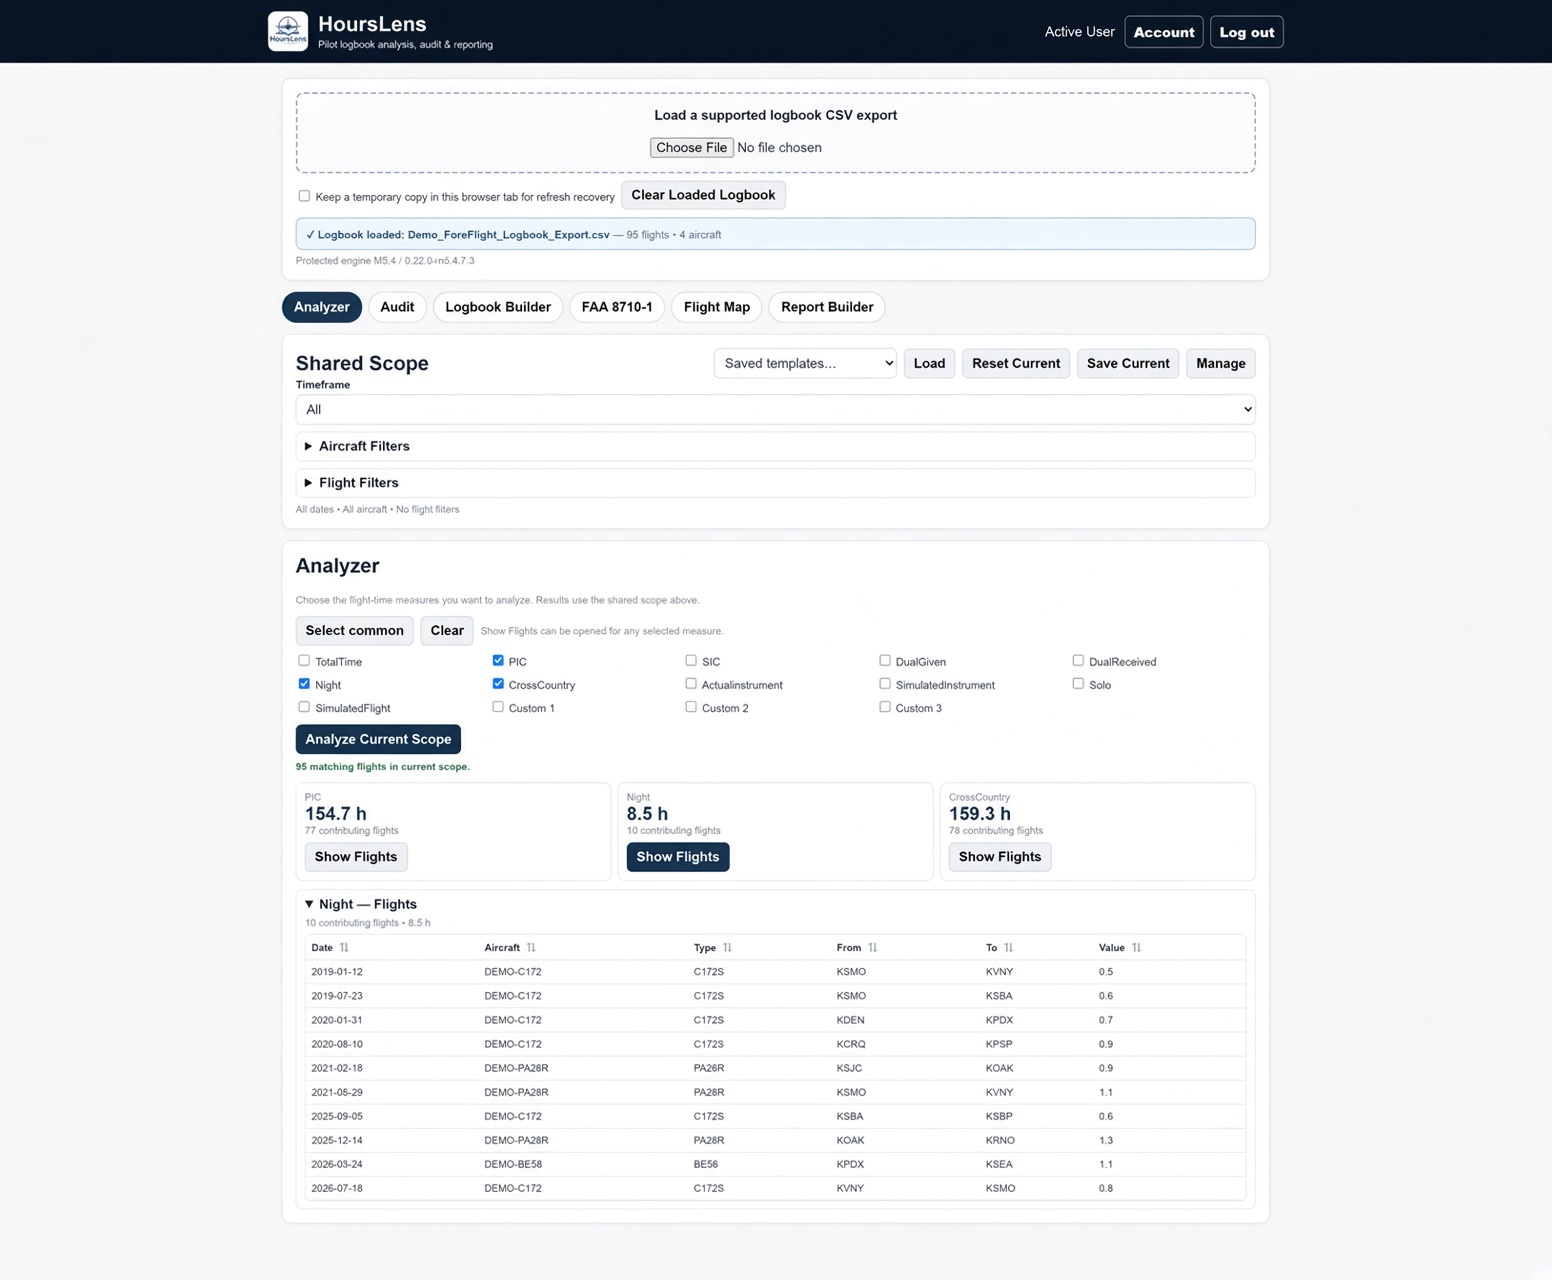Click the 2019-01-12 flight date cell
1552x1280 pixels.
337,972
